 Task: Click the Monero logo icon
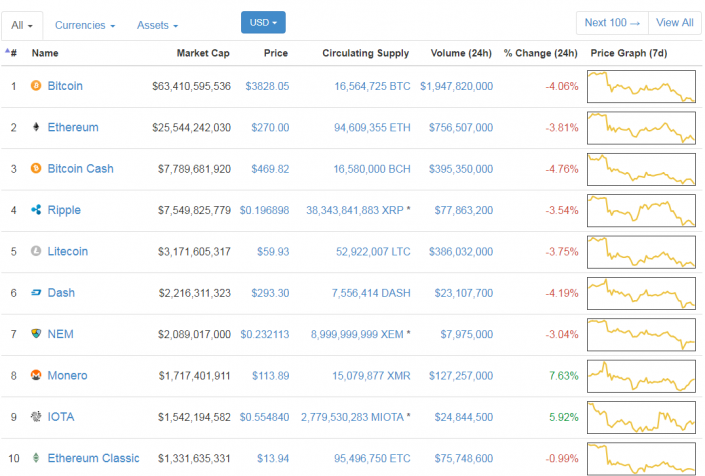click(37, 376)
